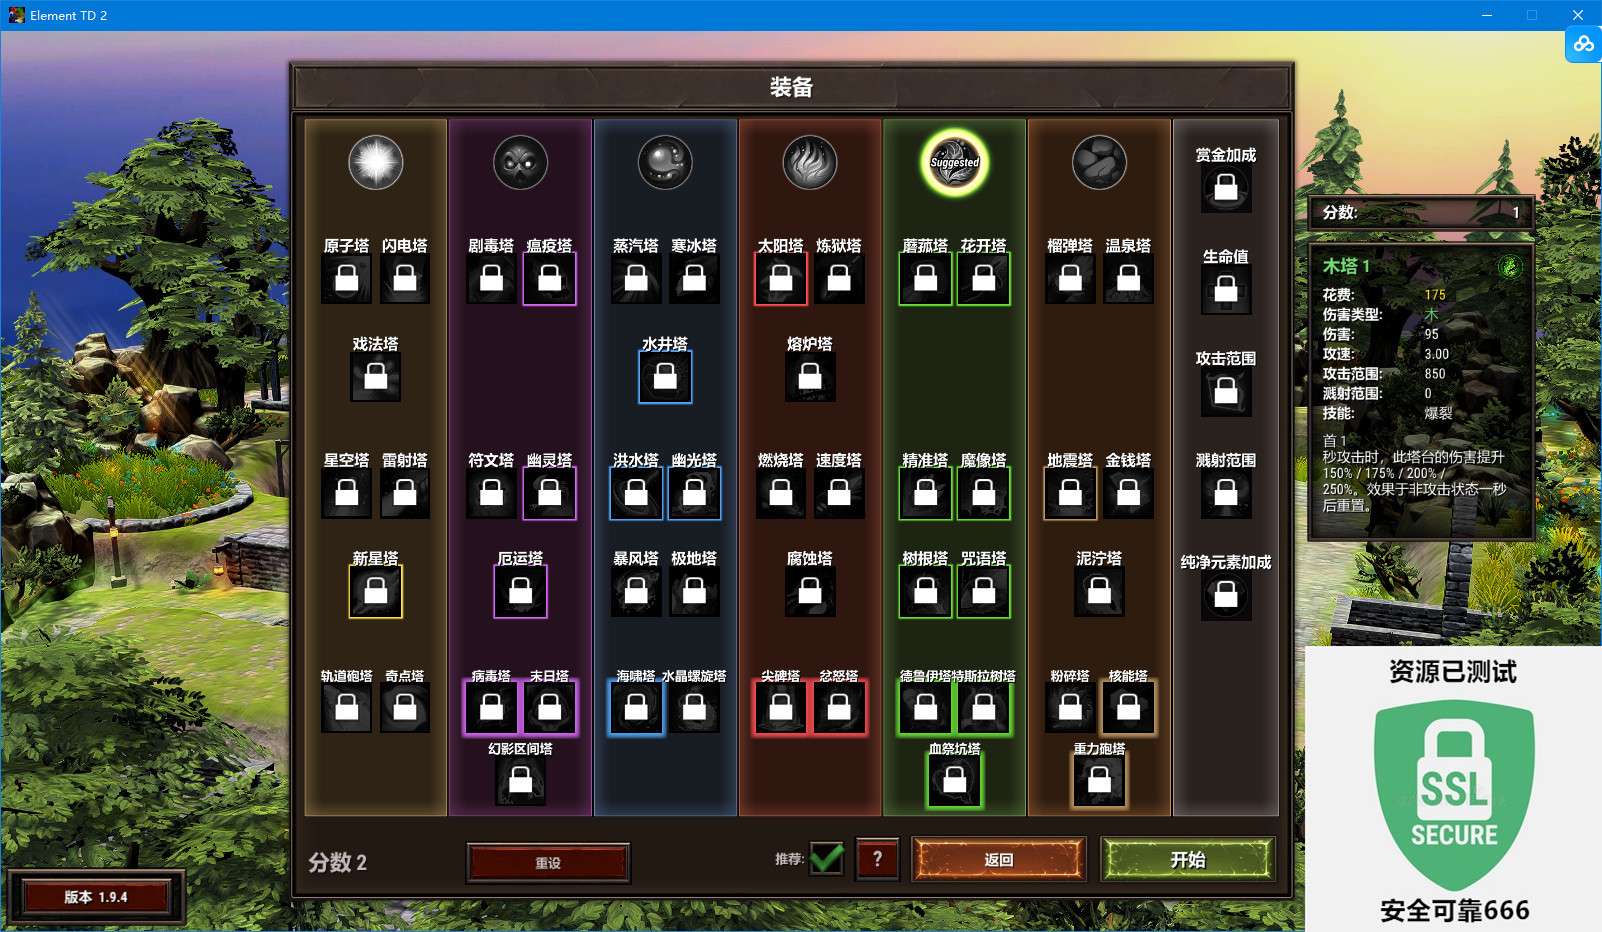Click the locked 厄运塔 tower slot

tap(520, 592)
